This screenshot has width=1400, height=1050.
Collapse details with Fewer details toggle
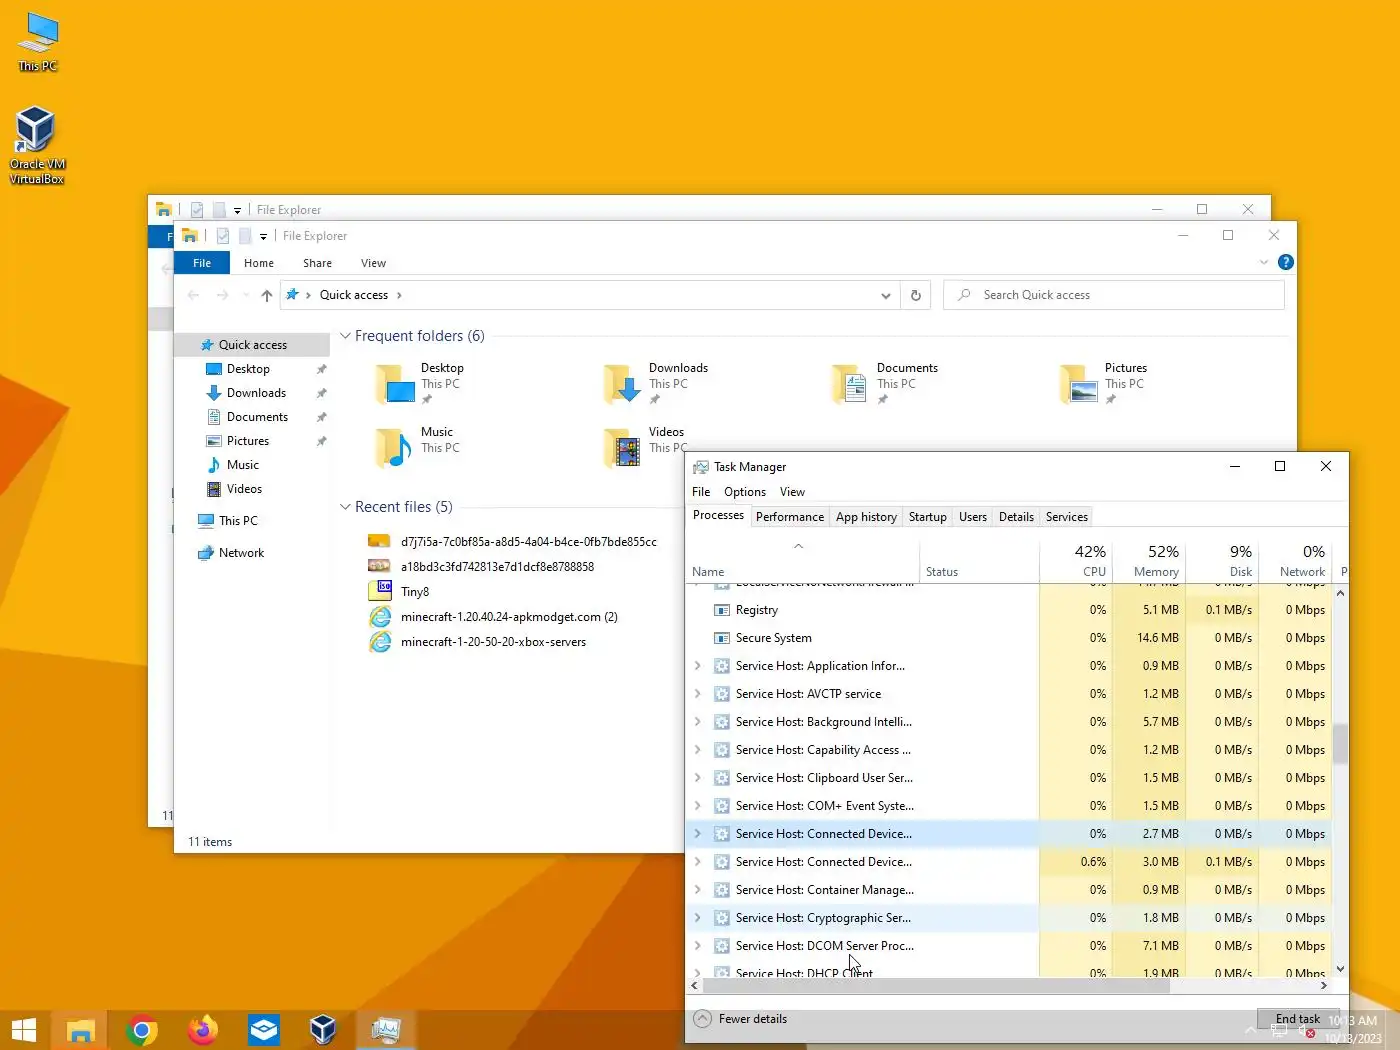[x=741, y=1019]
